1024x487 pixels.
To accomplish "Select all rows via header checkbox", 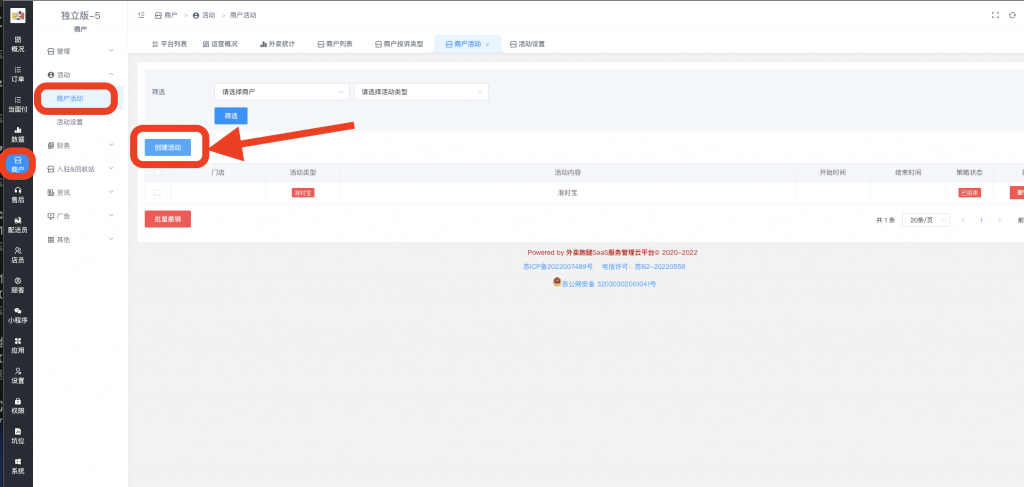I will coord(157,172).
